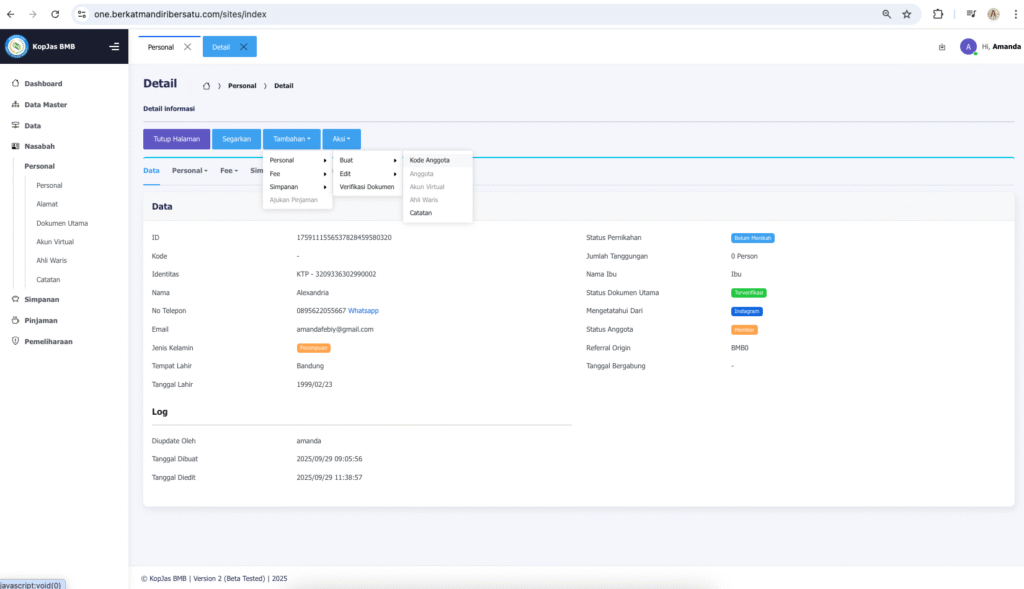Open Dokumen Utama in sidebar
Screen dimensions: 1024x589
(x=62, y=223)
